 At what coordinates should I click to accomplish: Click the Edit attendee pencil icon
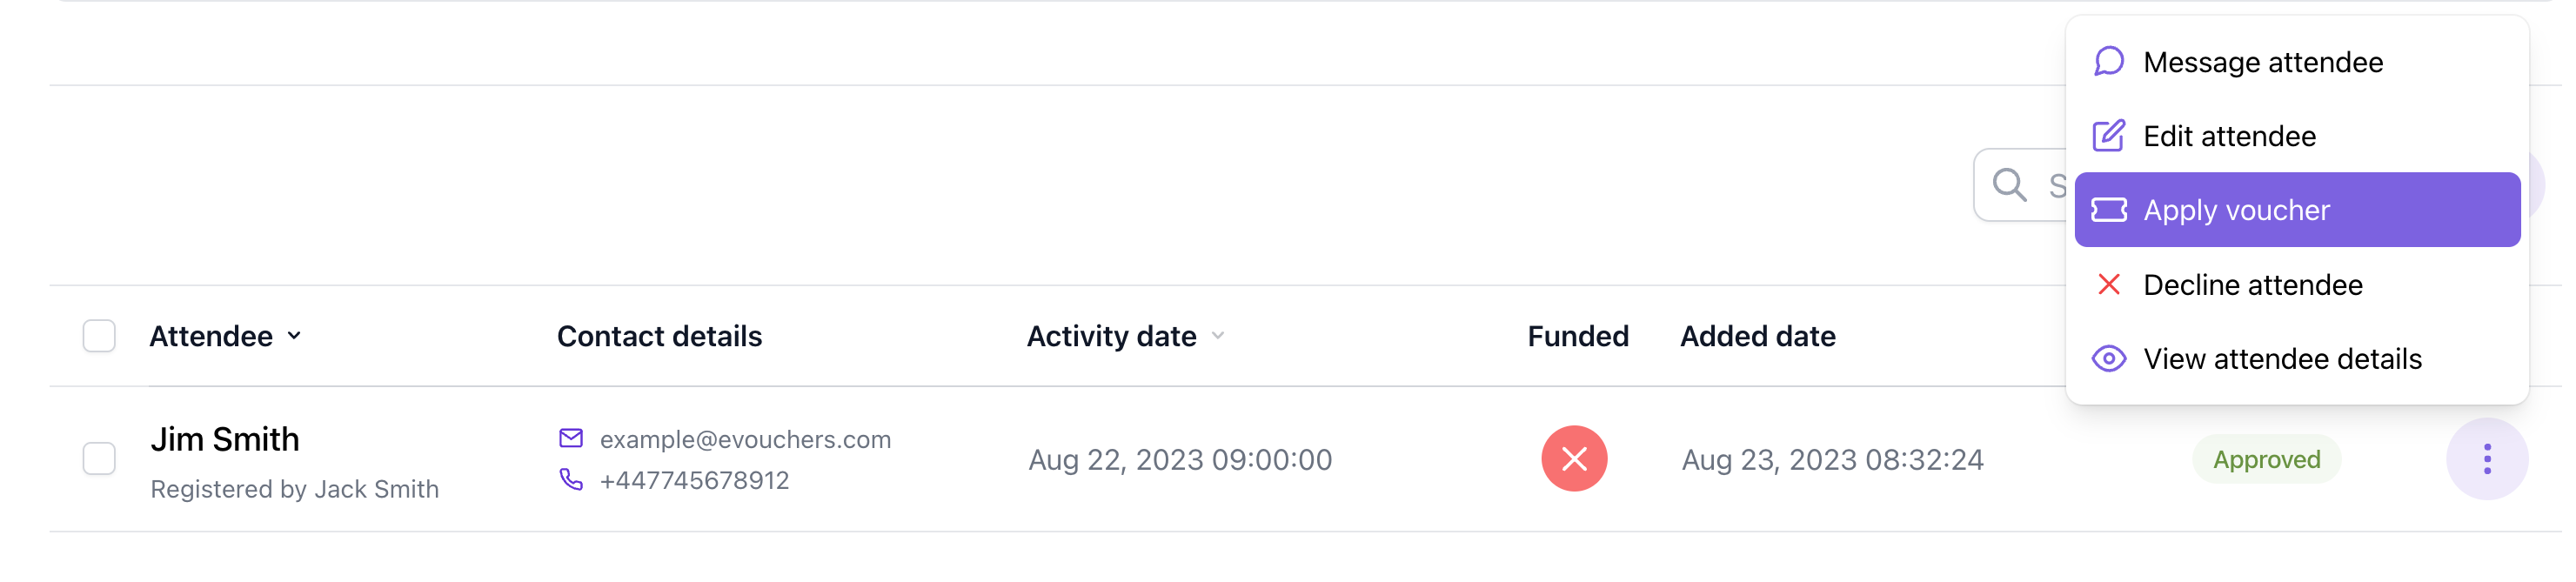pos(2109,136)
